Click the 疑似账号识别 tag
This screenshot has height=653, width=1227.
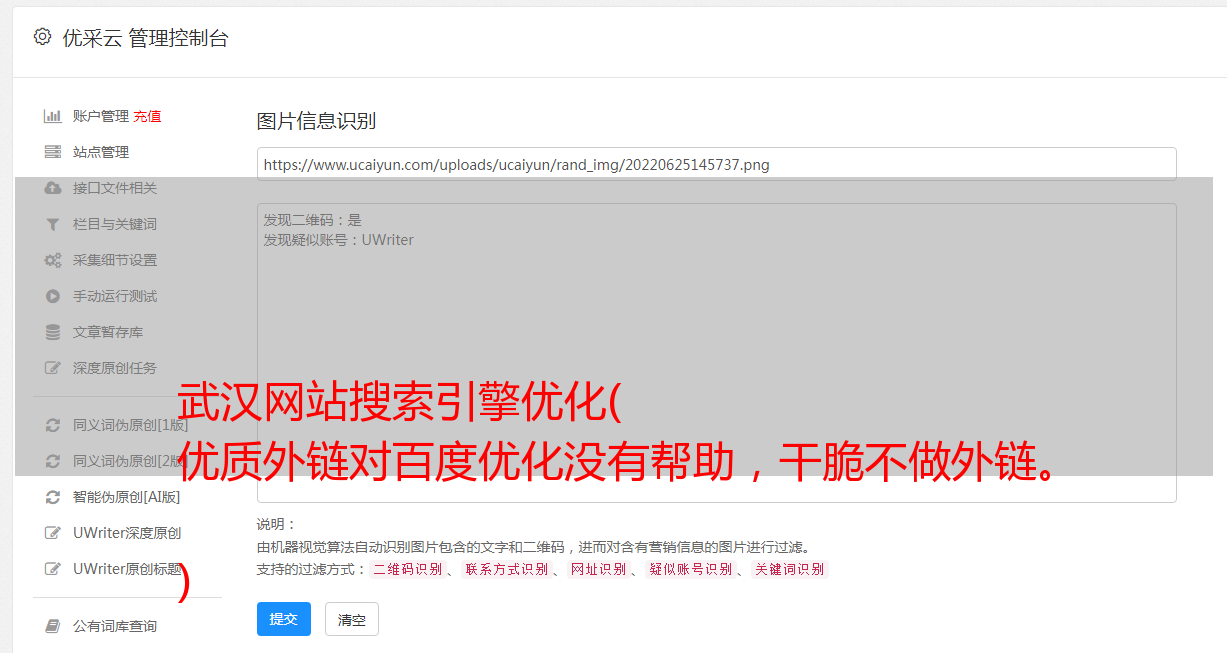tap(691, 569)
